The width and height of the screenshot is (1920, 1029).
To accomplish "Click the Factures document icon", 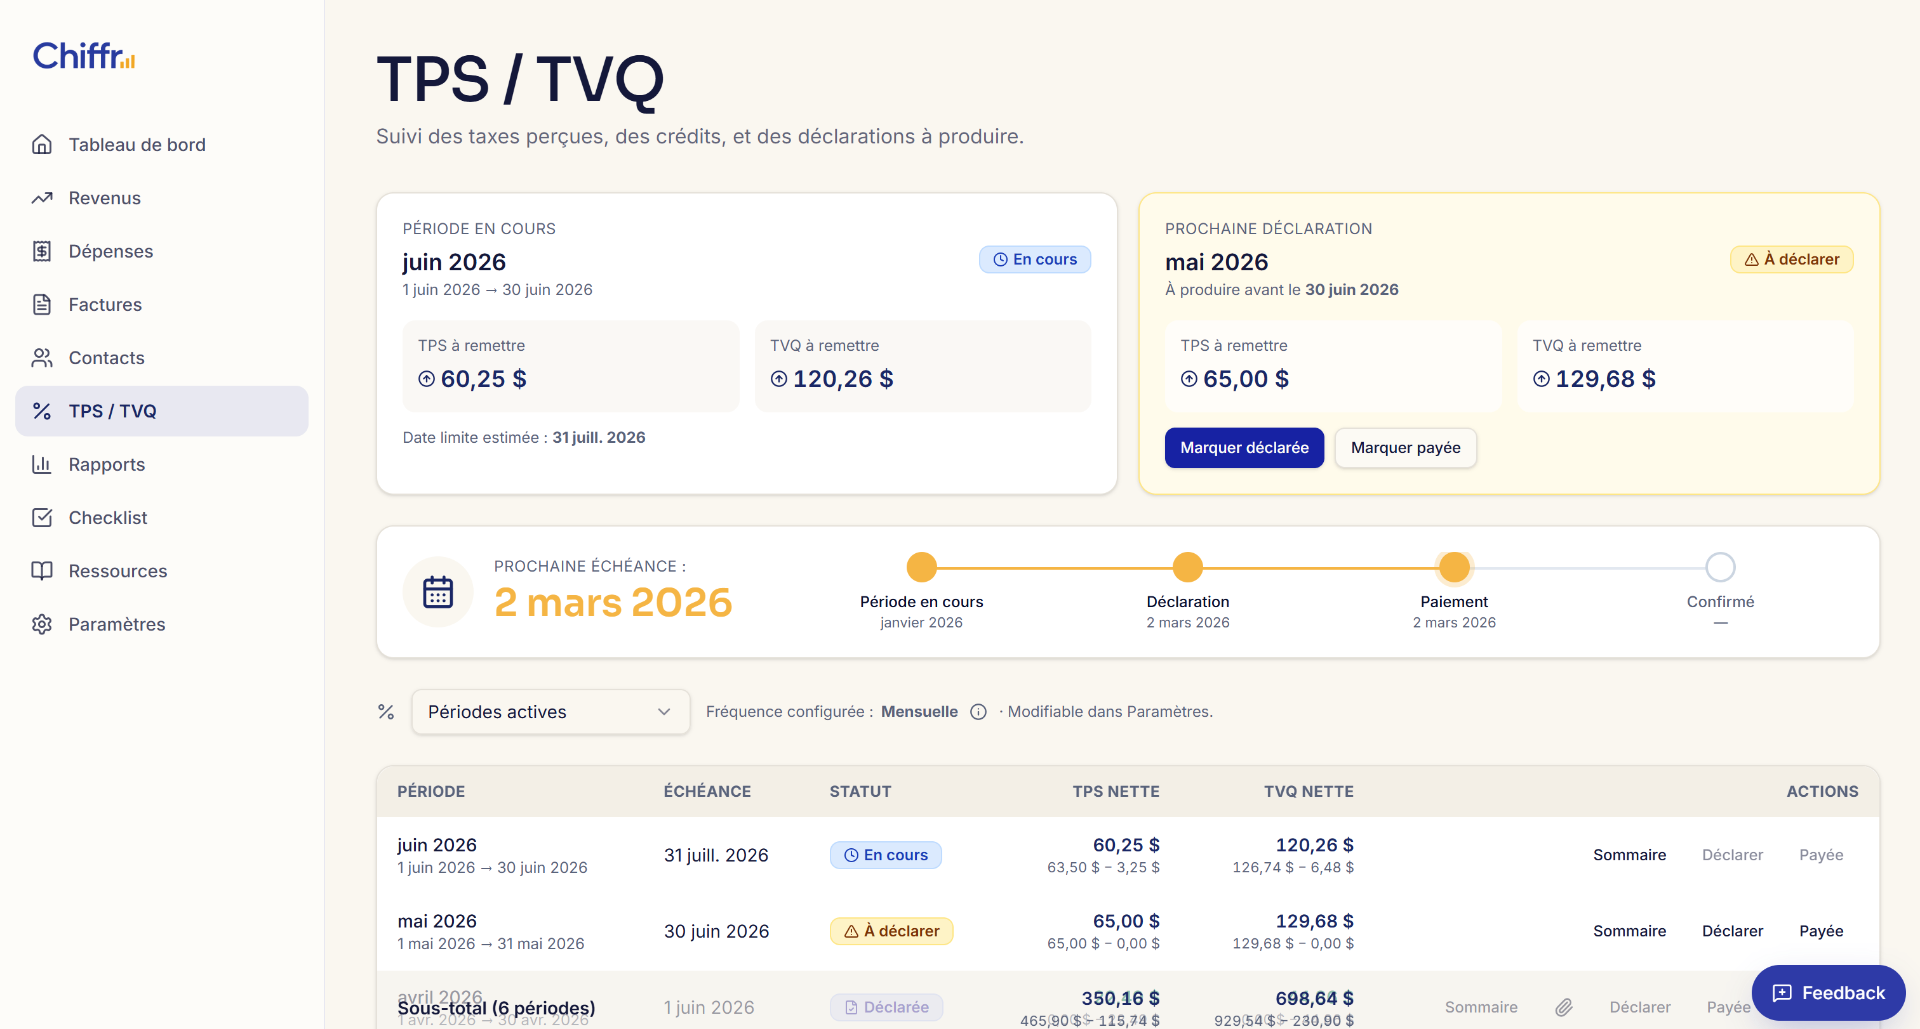I will (x=42, y=304).
